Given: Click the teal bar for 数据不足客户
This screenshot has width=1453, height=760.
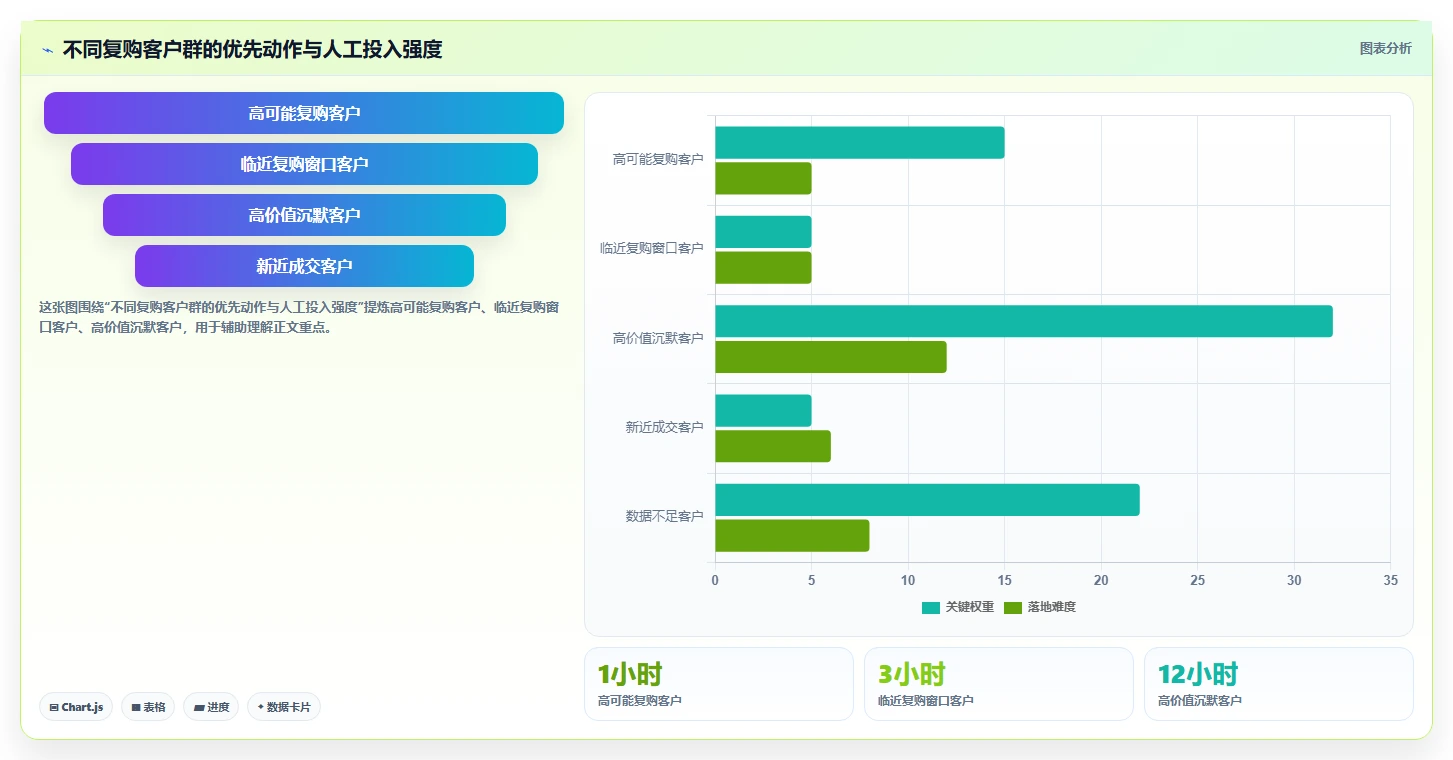Looking at the screenshot, I should (927, 500).
